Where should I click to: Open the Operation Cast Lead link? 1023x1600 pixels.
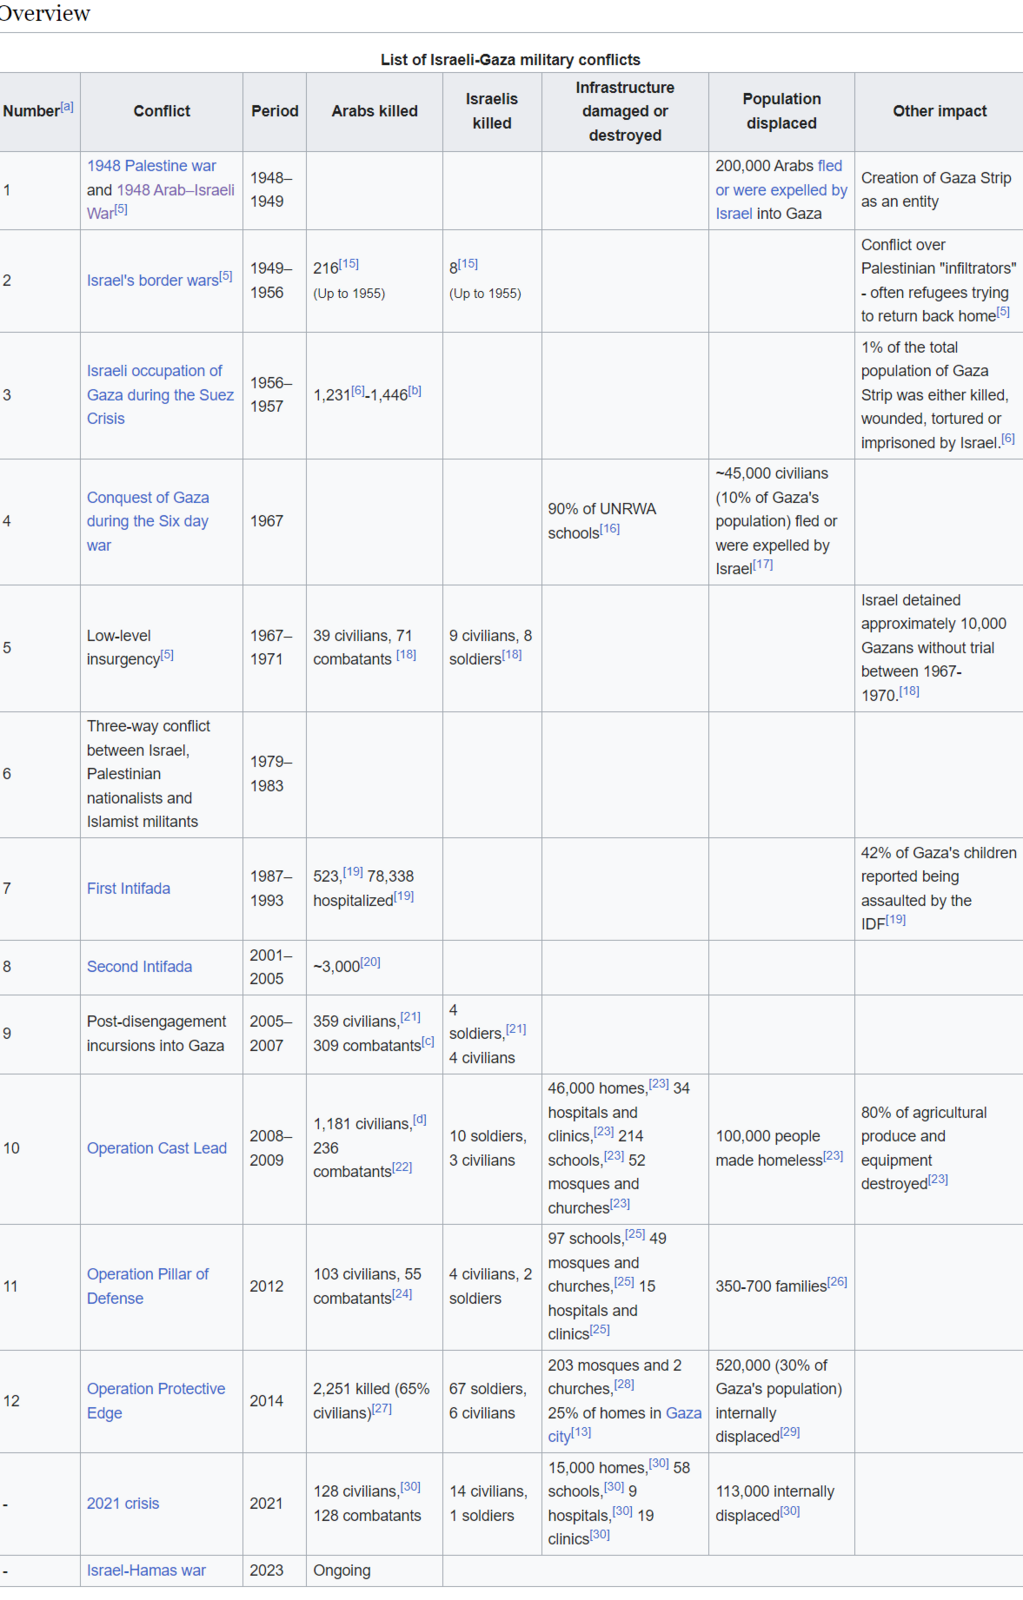(156, 1148)
